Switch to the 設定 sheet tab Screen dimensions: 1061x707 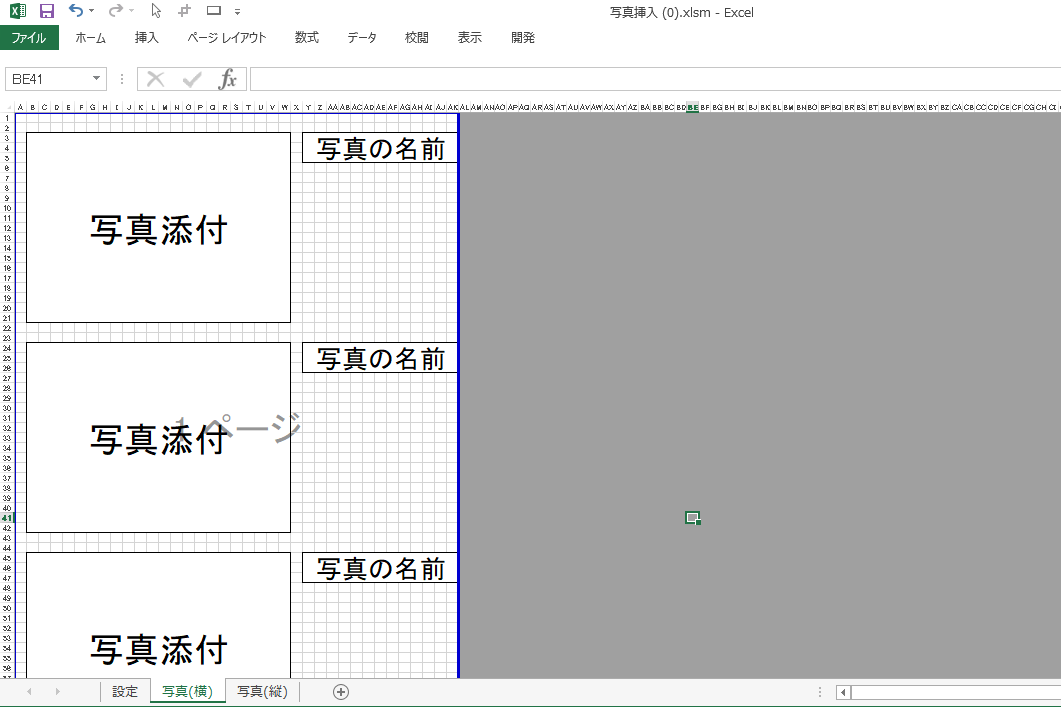pos(125,692)
